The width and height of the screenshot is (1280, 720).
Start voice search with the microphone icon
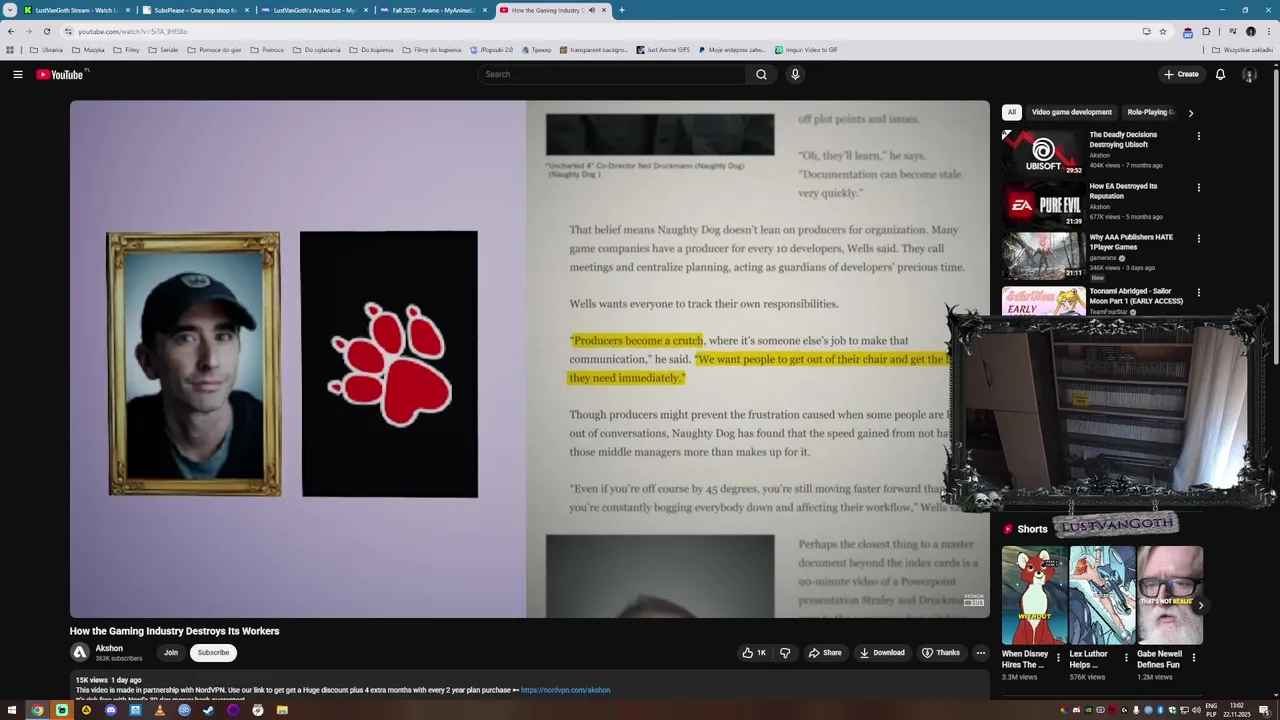click(795, 74)
